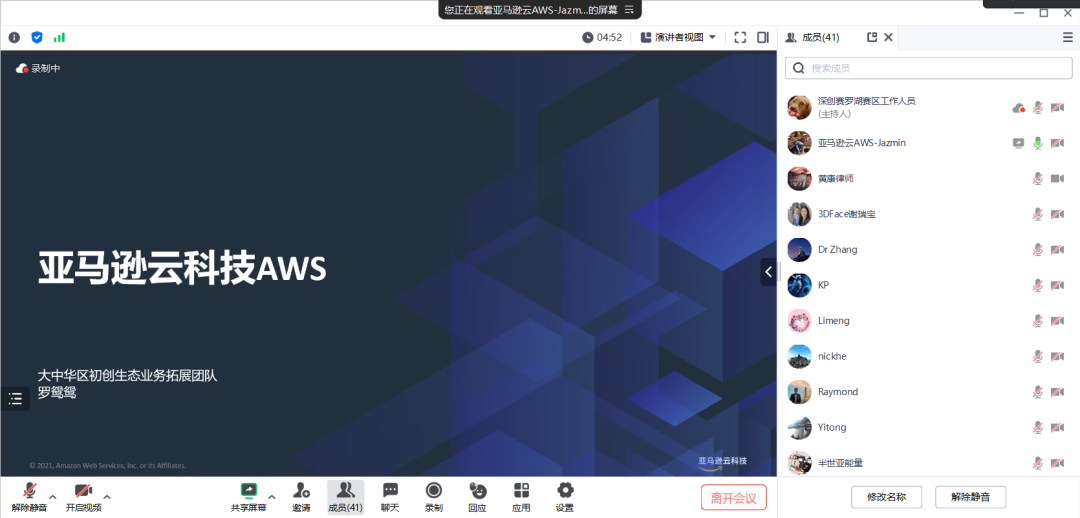Select member 半世亚能量
The image size is (1080, 518).
(x=928, y=462)
